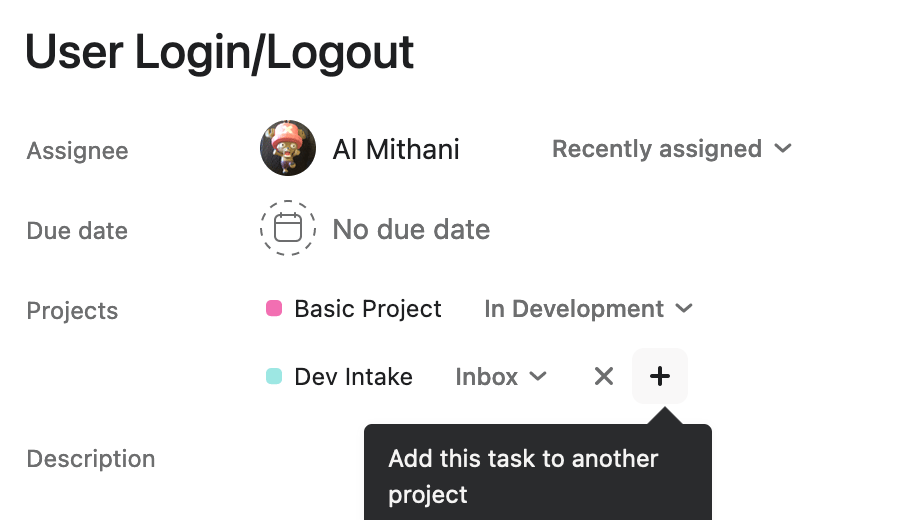Open the Inbox section dropdown
Viewport: 922px width, 520px height.
pos(487,377)
